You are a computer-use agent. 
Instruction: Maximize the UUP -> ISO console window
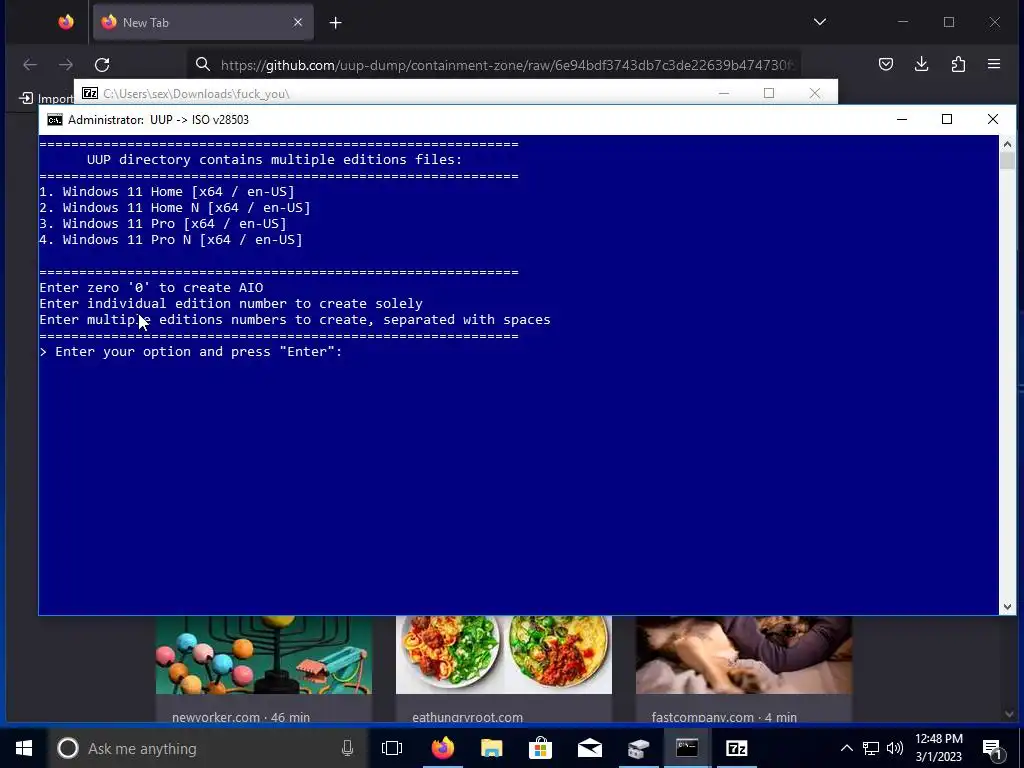947,120
